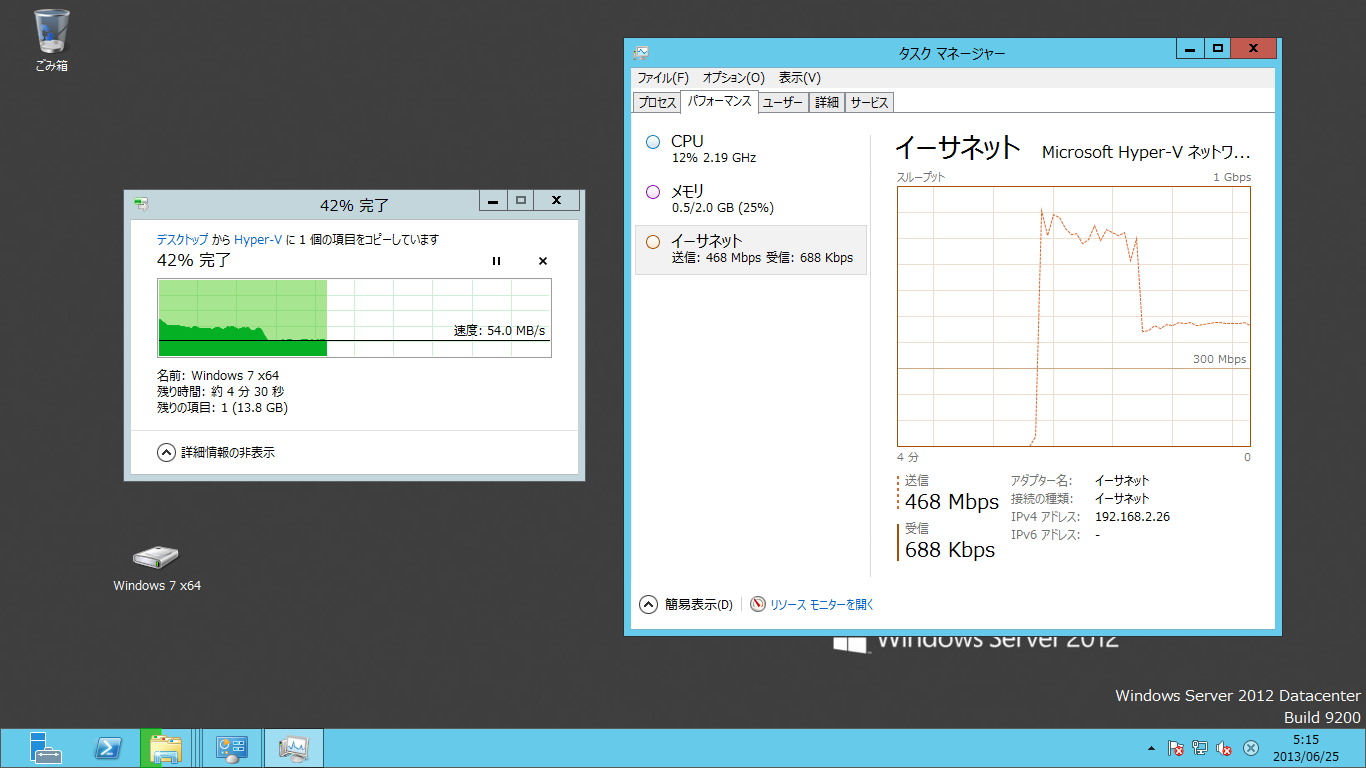
Task: Switch to the プロセス tab
Action: tap(657, 102)
